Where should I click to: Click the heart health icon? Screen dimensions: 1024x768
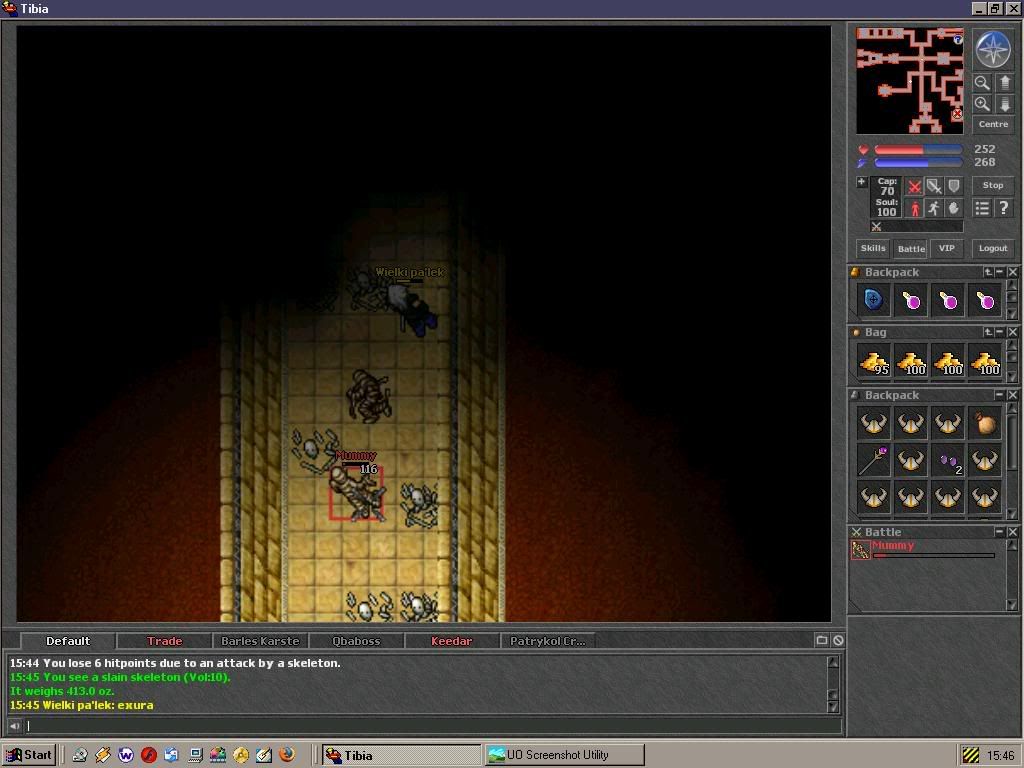click(x=863, y=150)
